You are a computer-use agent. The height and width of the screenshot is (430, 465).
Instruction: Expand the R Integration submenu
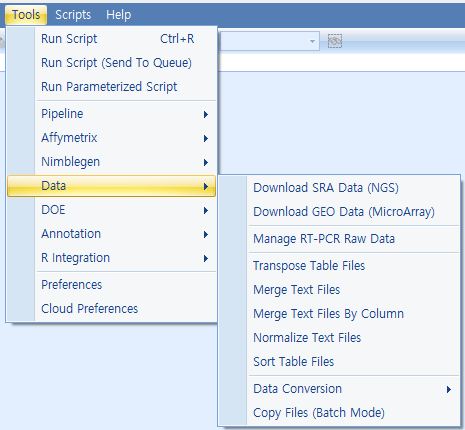(112, 258)
